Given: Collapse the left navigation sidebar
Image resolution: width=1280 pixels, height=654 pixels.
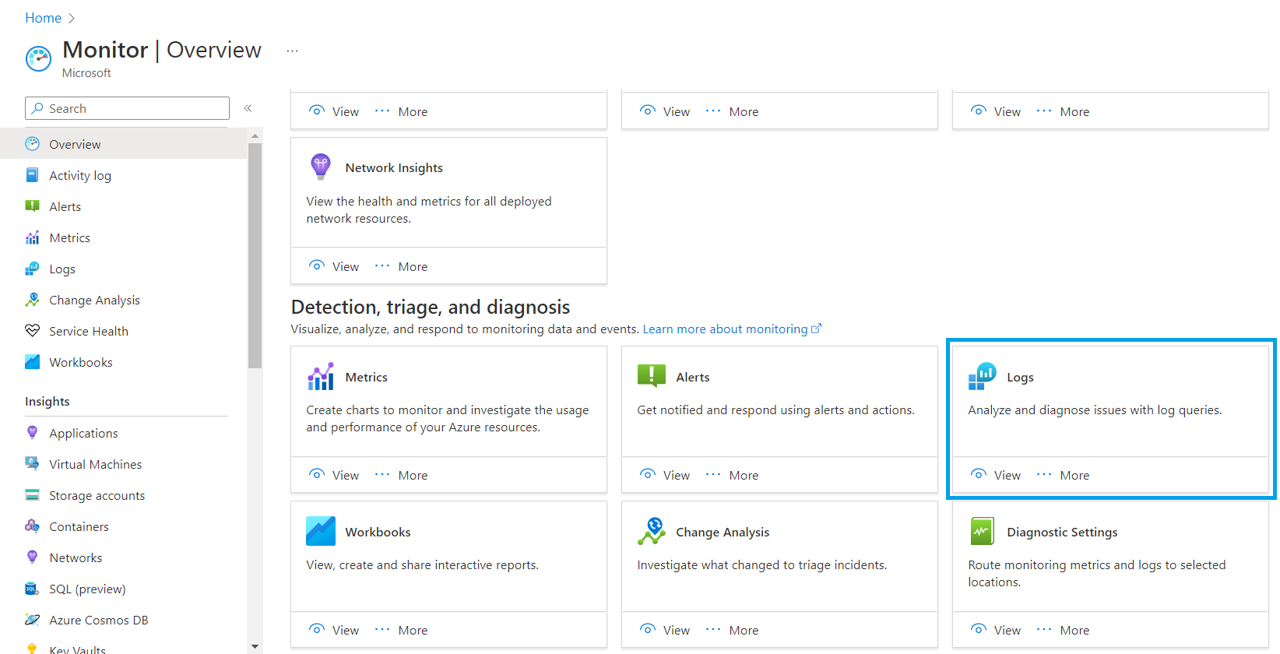Looking at the screenshot, I should tap(247, 108).
